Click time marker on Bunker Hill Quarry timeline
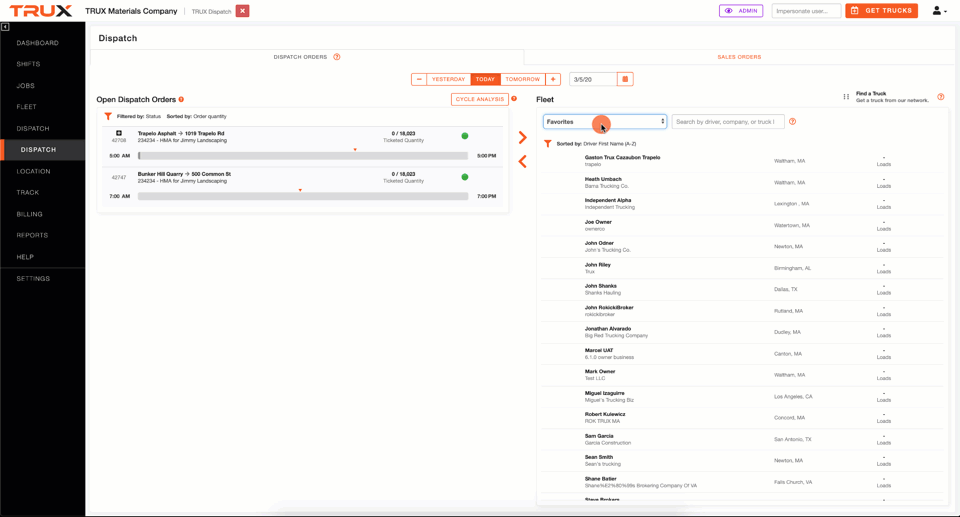The height and width of the screenshot is (517, 960). click(x=300, y=190)
